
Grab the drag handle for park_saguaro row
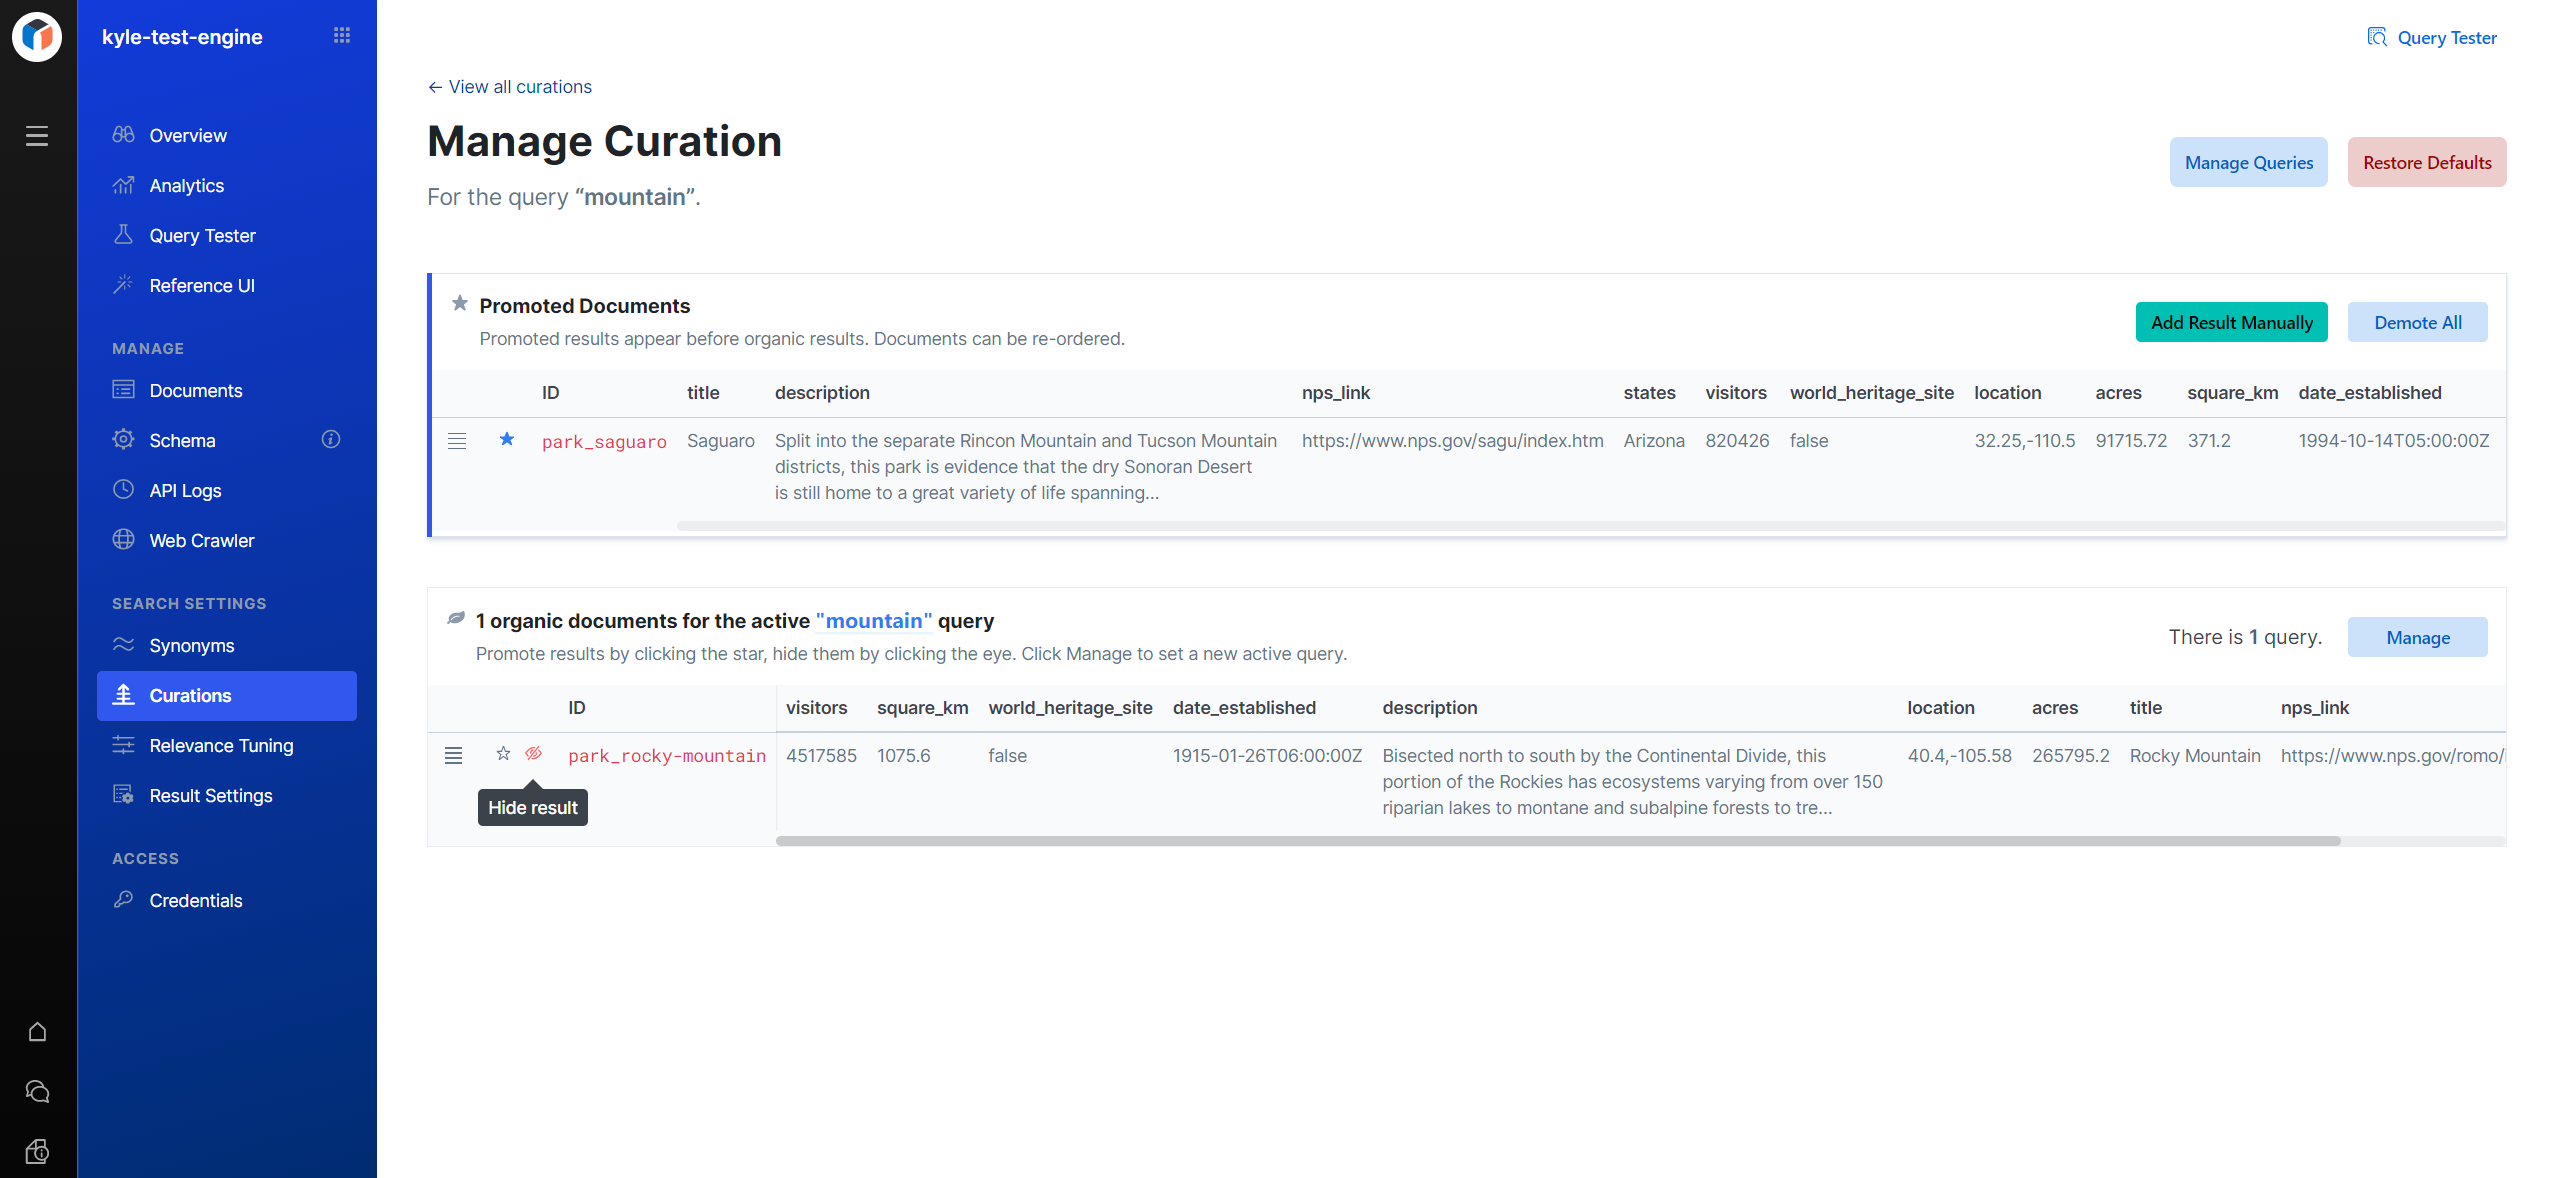(457, 441)
